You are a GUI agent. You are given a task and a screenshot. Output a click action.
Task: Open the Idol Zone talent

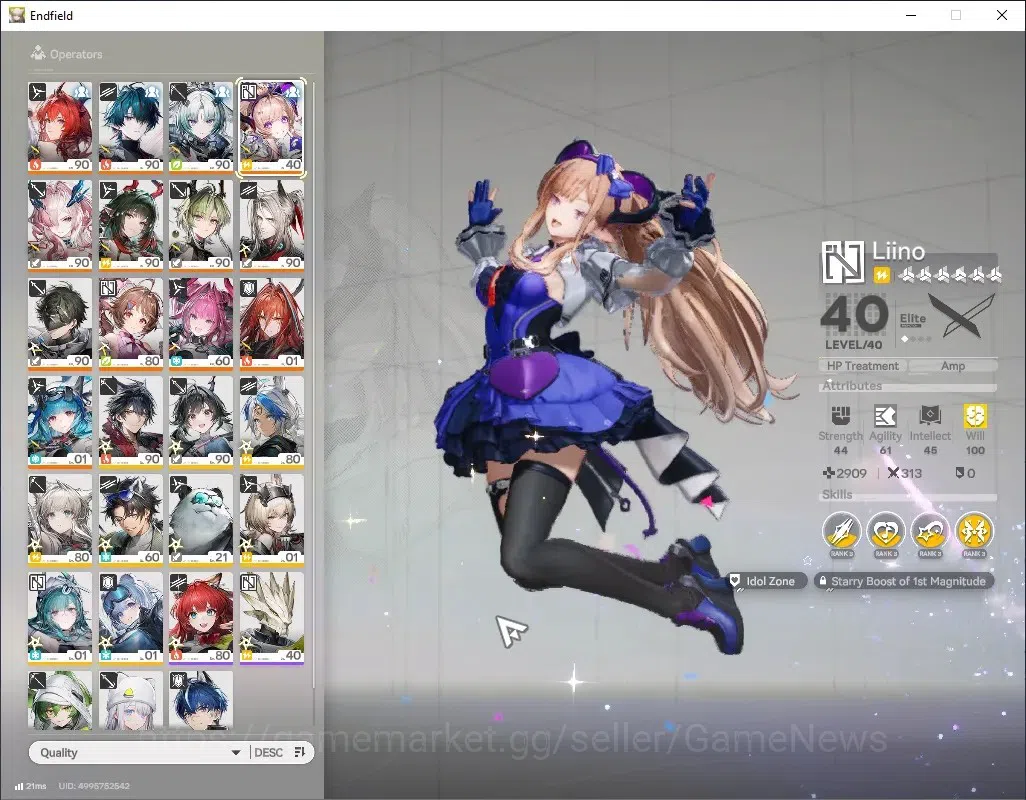point(767,581)
